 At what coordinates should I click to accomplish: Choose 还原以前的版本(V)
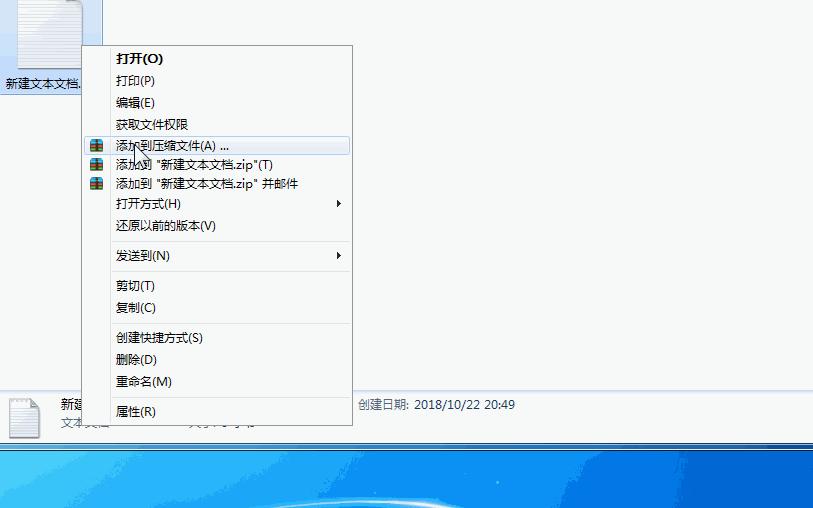point(217,225)
